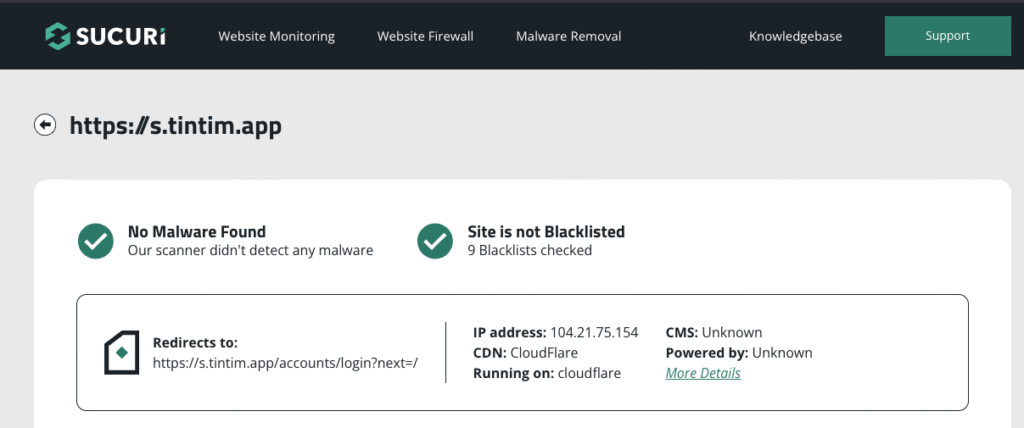This screenshot has height=428, width=1024.
Task: Click the "Site is not Blacklisted" heading
Action: coord(546,232)
